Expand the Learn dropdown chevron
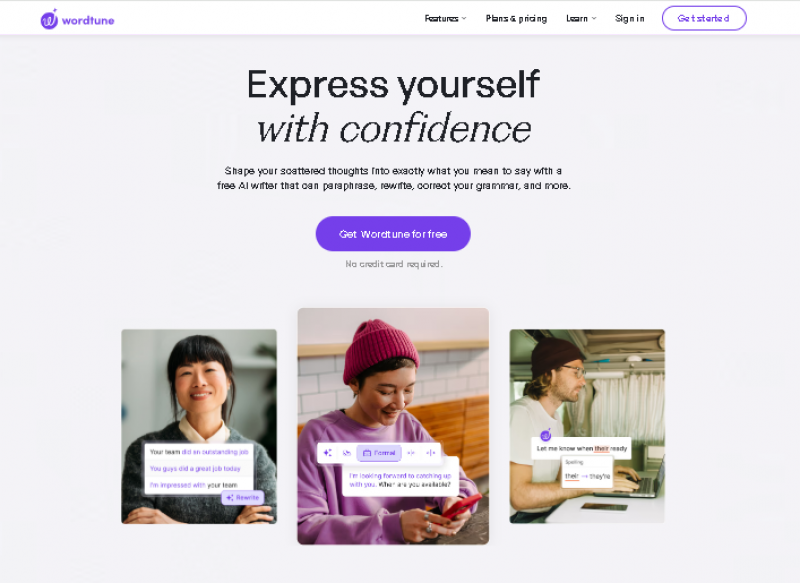 [x=594, y=18]
